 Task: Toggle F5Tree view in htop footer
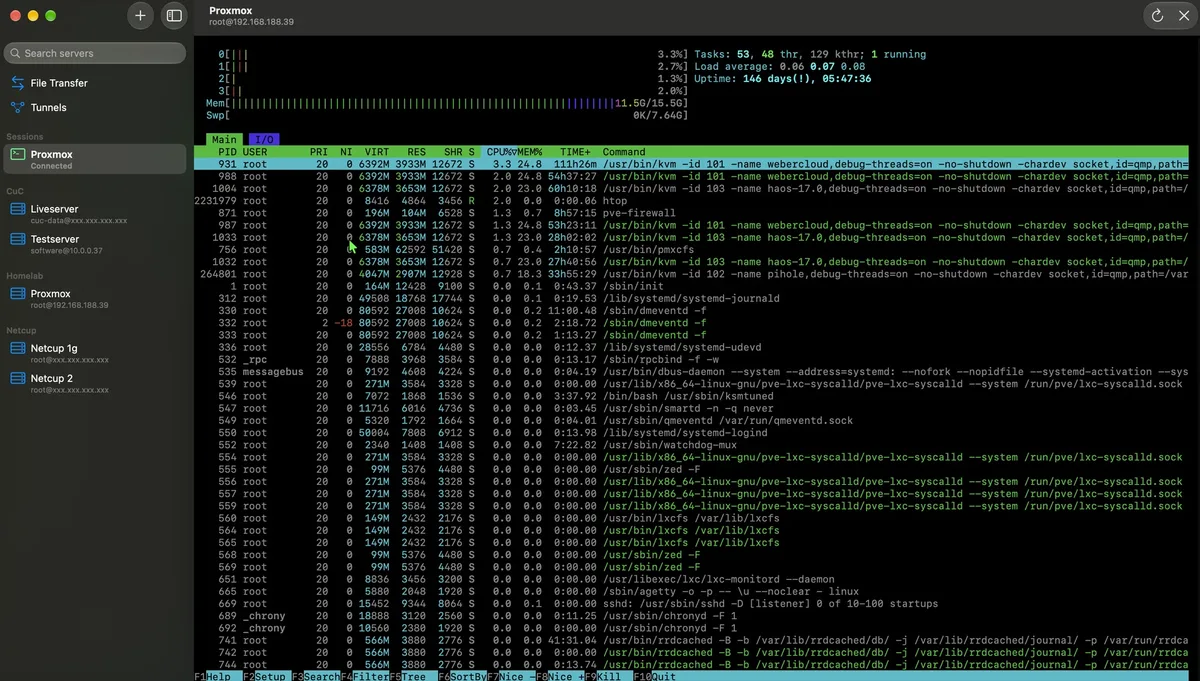(408, 676)
